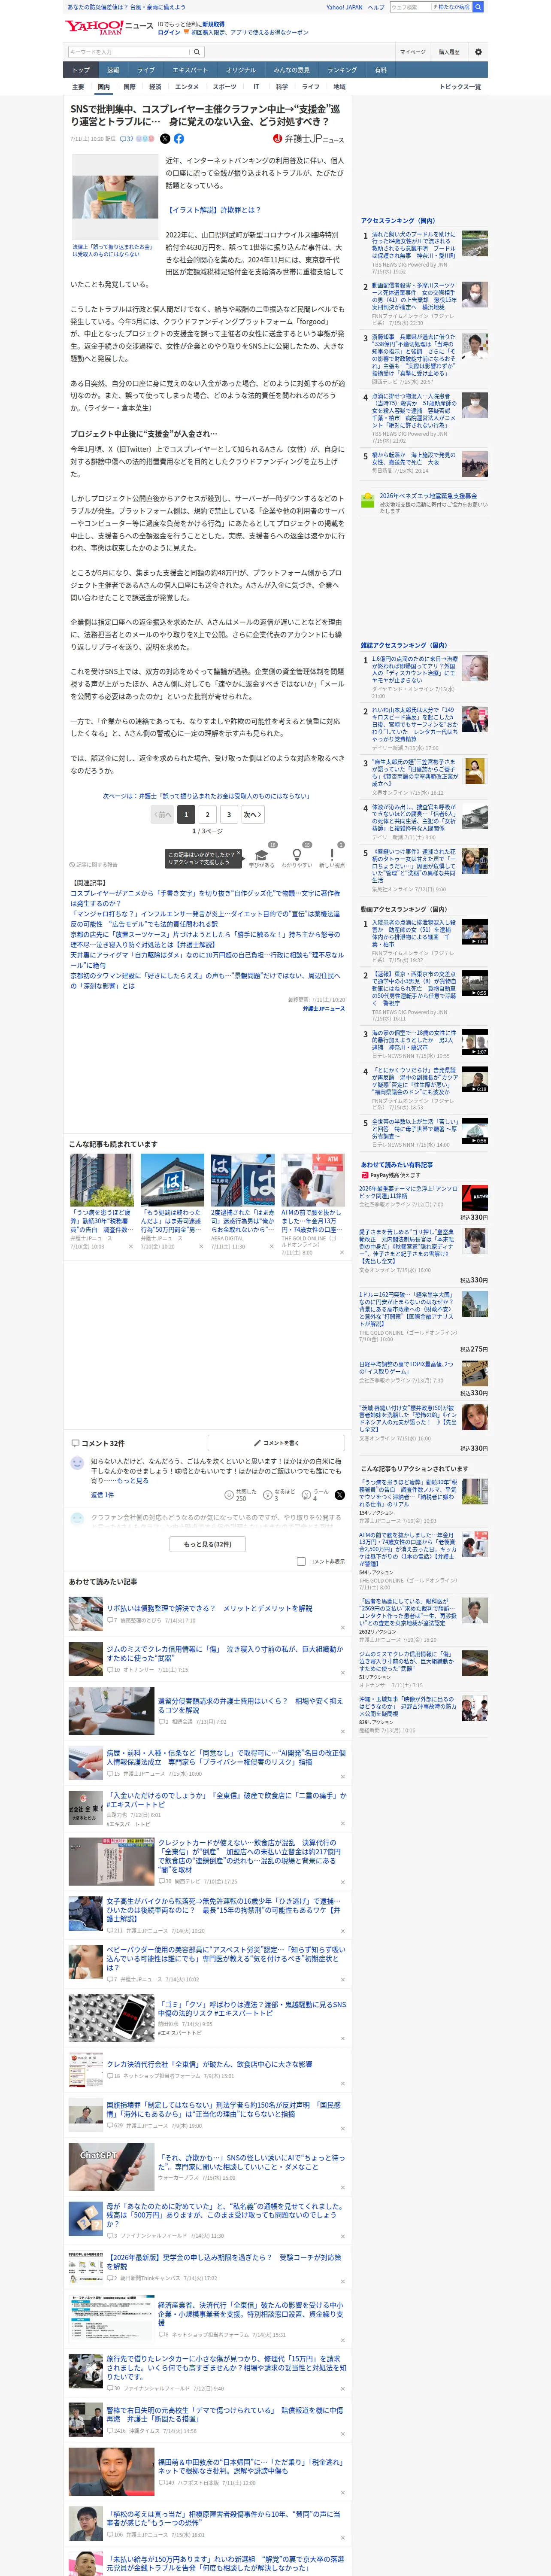Open the first commenter's avatar
The width and height of the screenshot is (551, 2576).
pyautogui.click(x=77, y=1463)
